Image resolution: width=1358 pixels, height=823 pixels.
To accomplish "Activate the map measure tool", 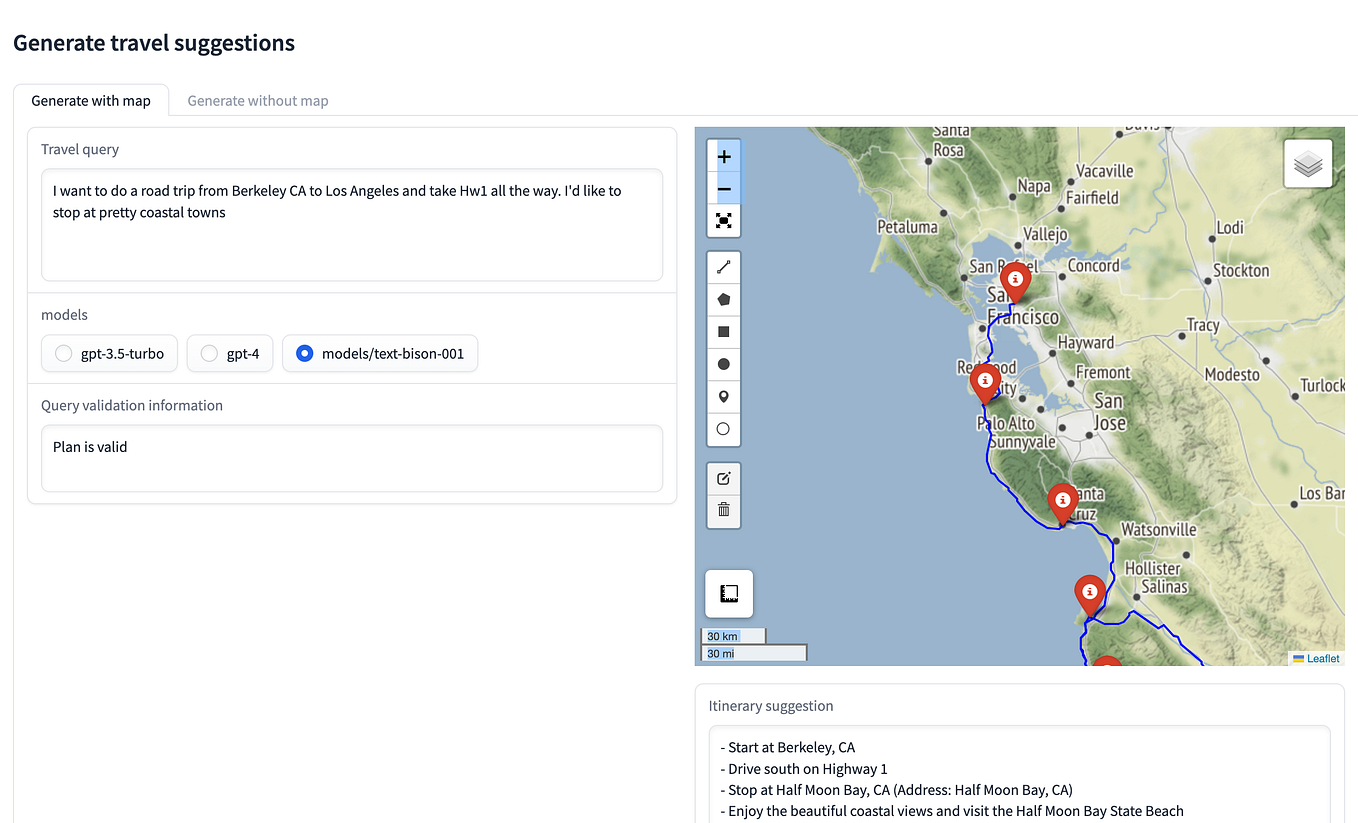I will [x=728, y=593].
